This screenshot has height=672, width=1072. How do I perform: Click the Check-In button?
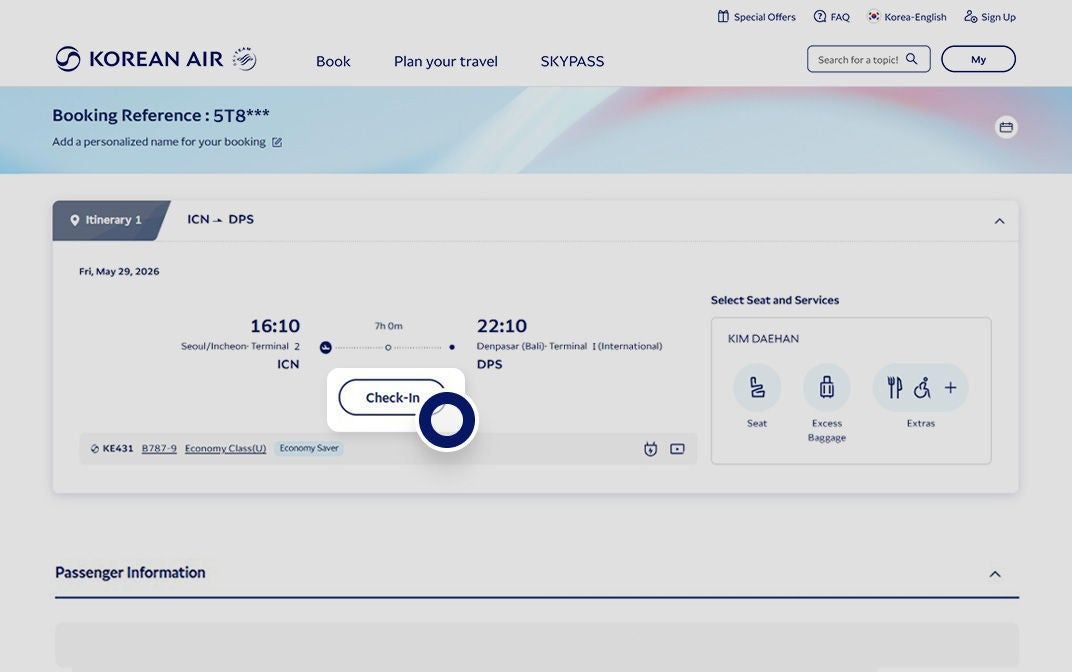(x=392, y=398)
